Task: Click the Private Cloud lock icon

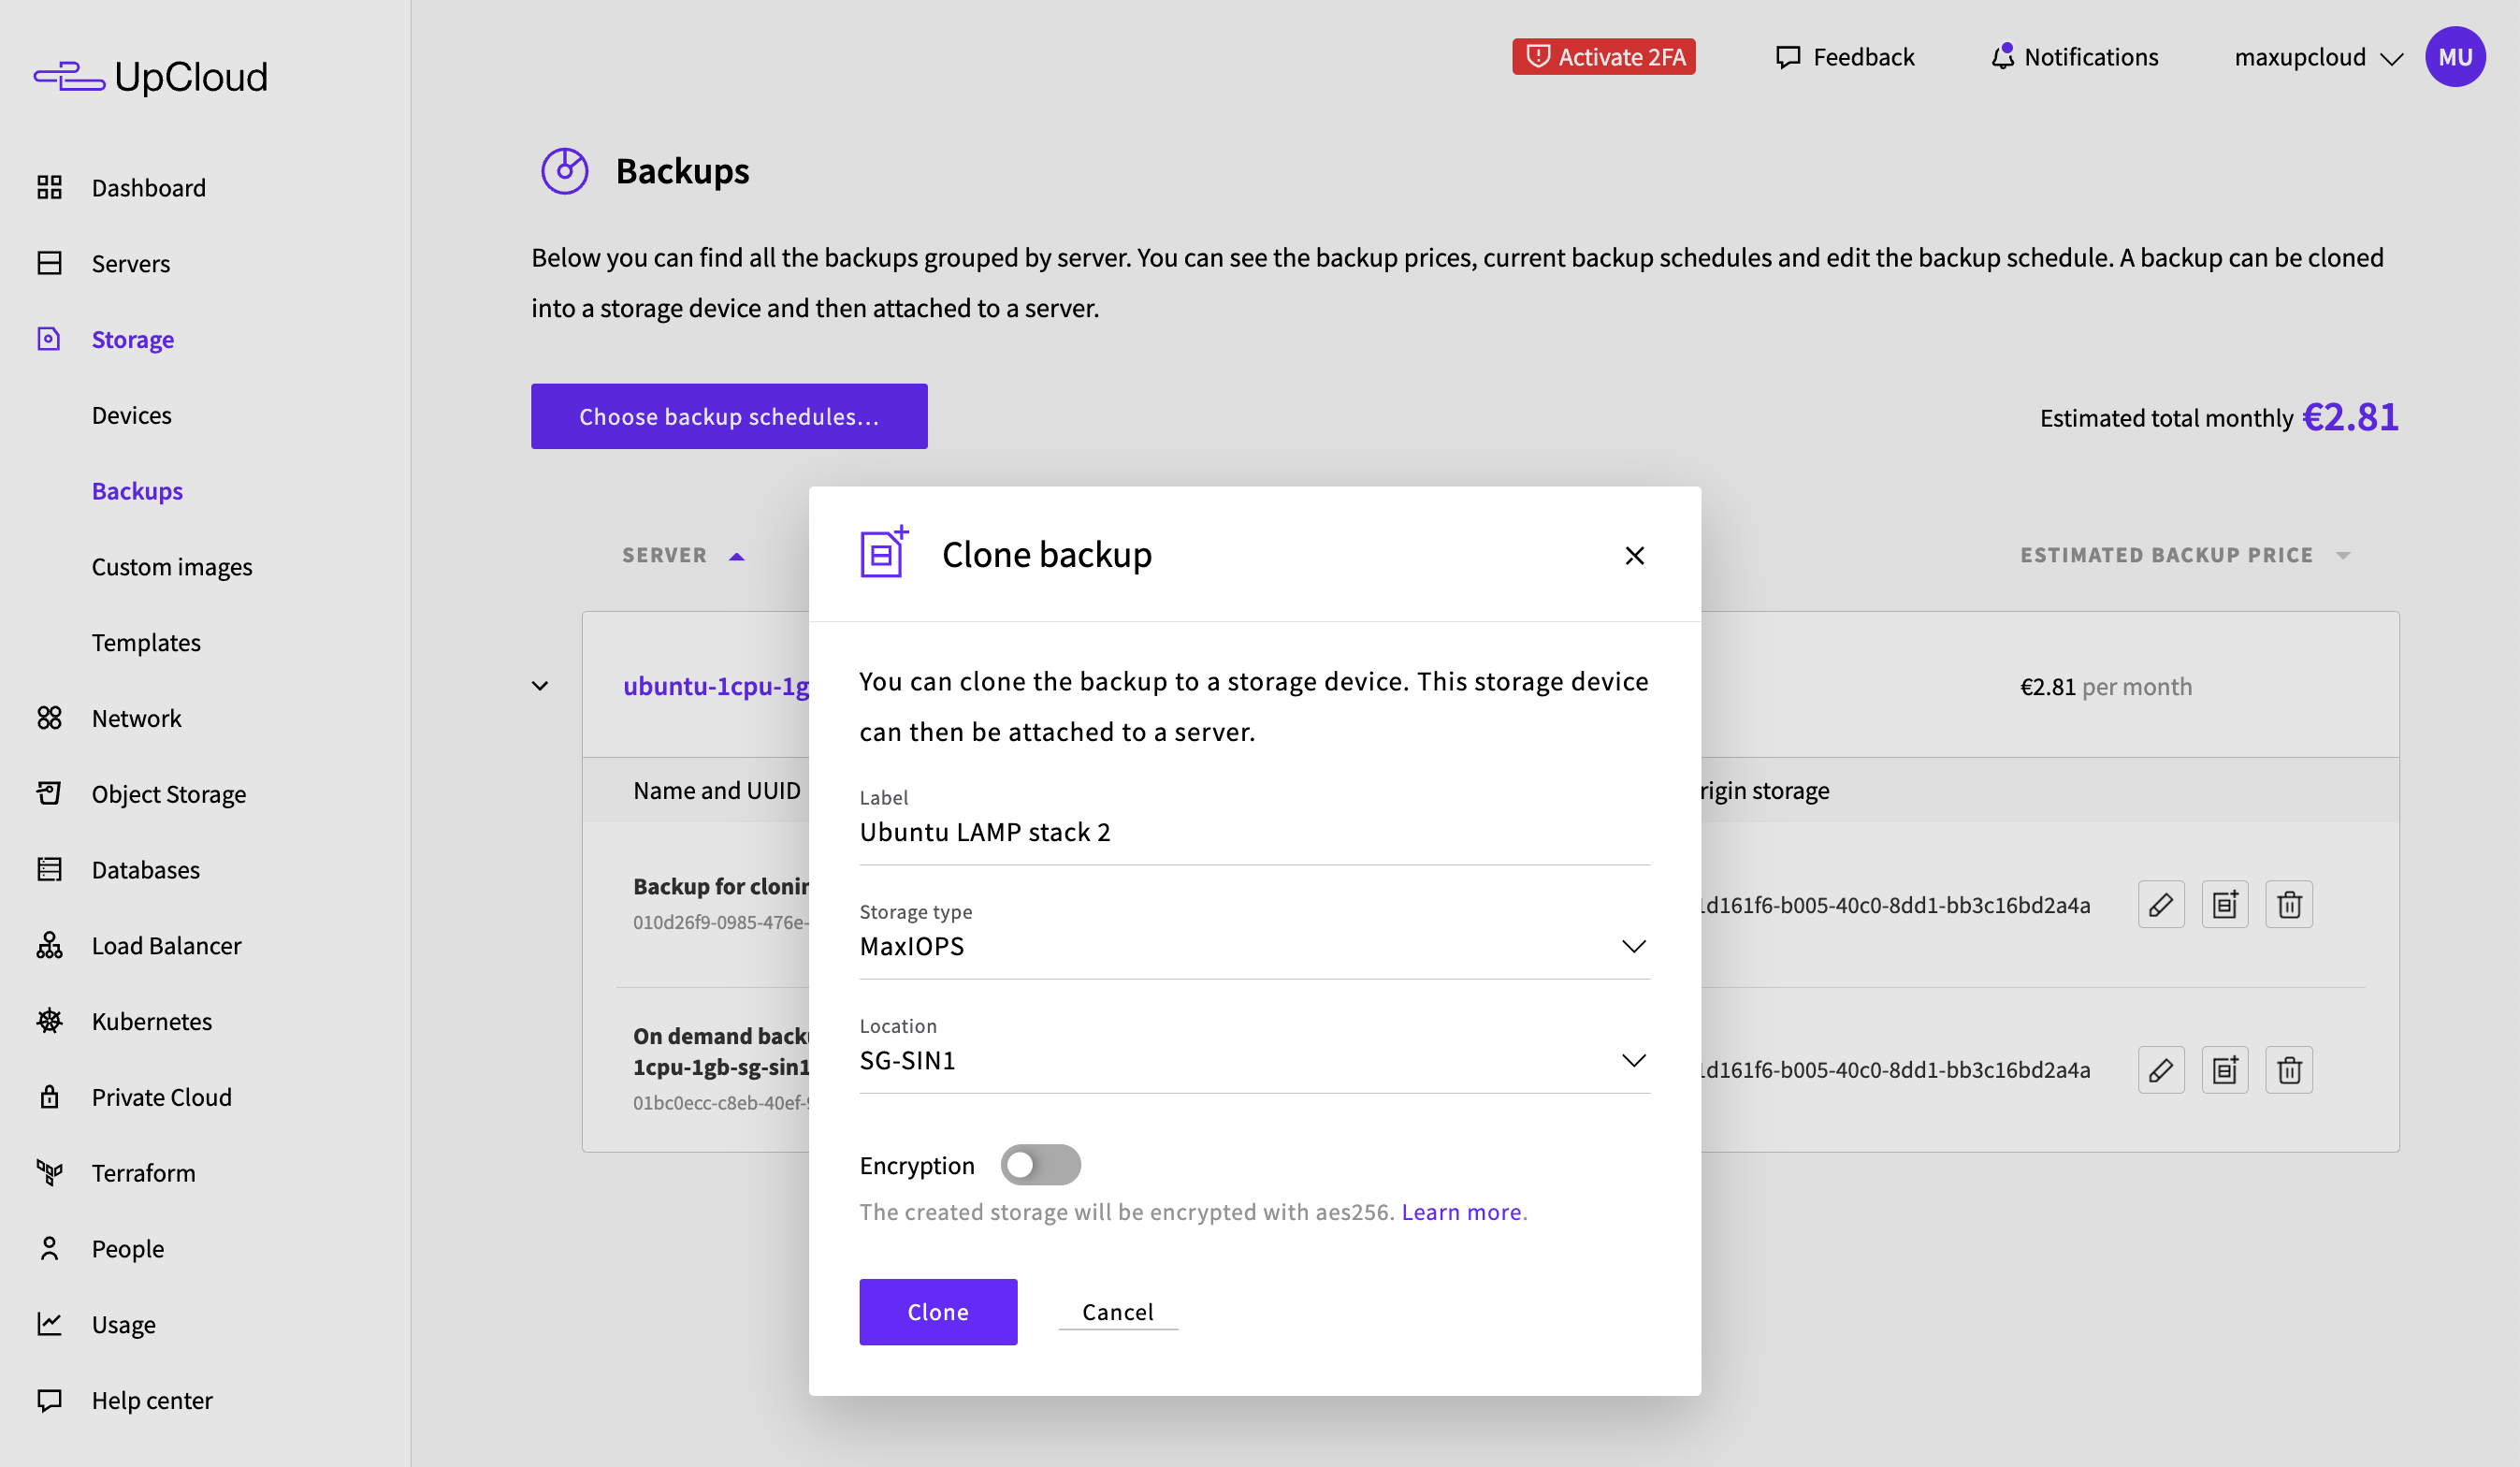Action: (x=49, y=1097)
